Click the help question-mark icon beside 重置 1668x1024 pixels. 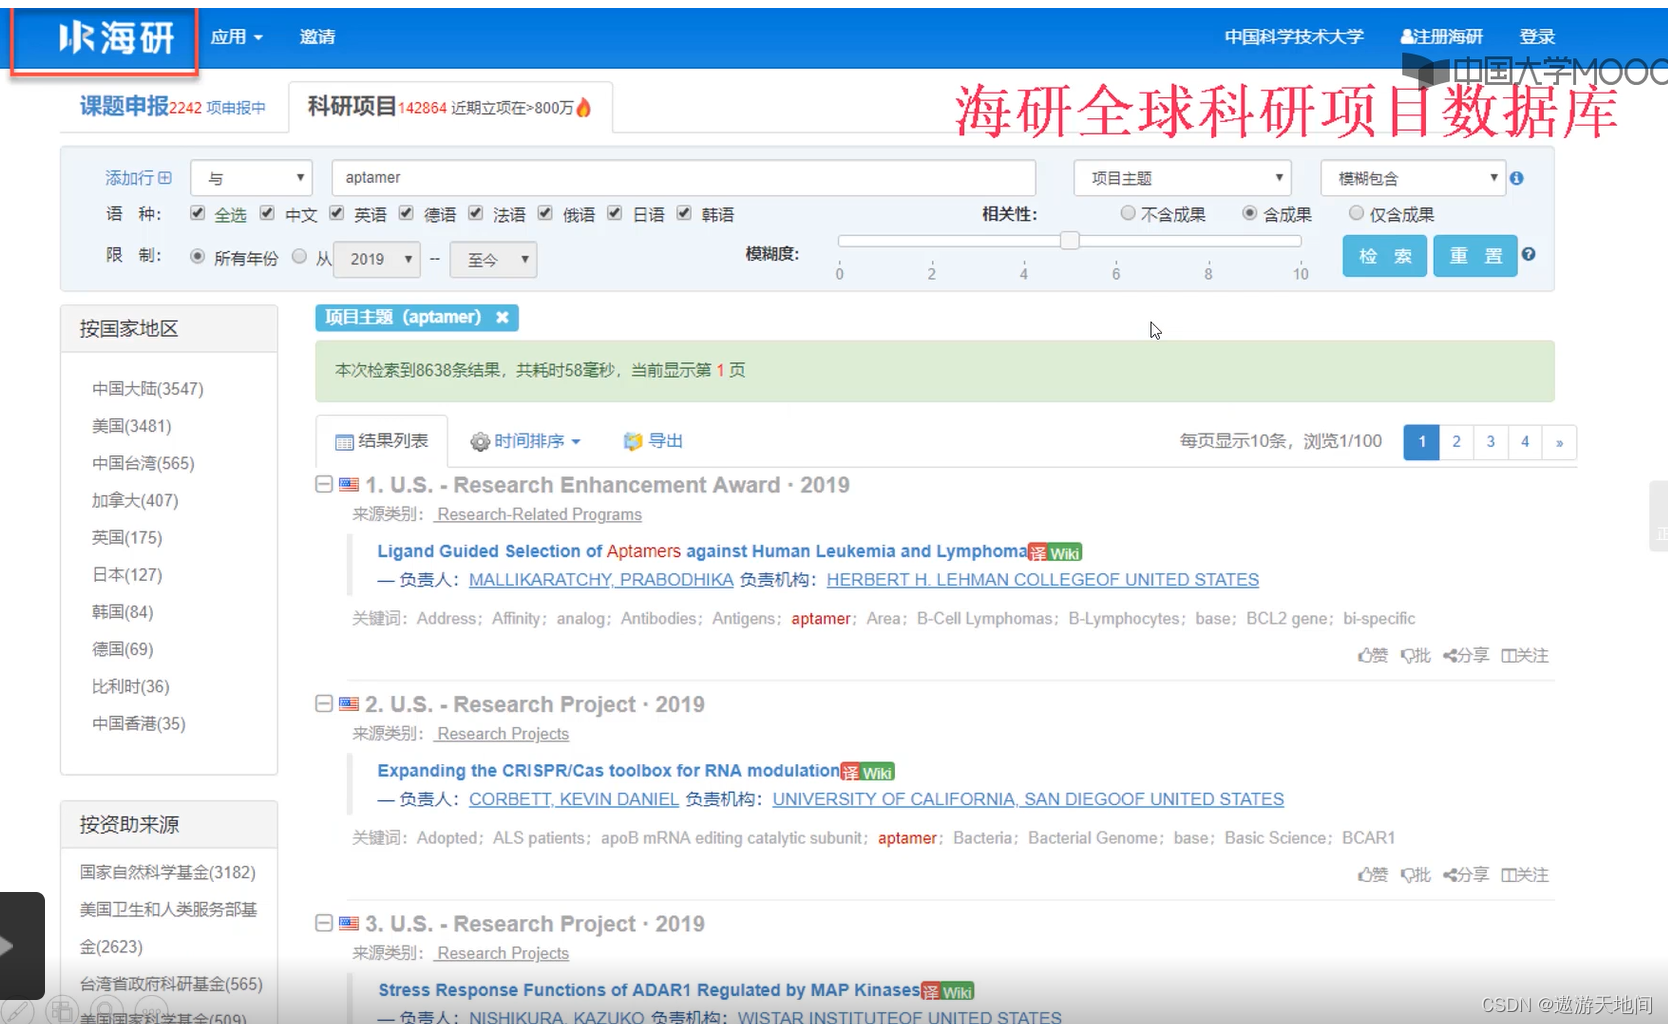point(1529,254)
